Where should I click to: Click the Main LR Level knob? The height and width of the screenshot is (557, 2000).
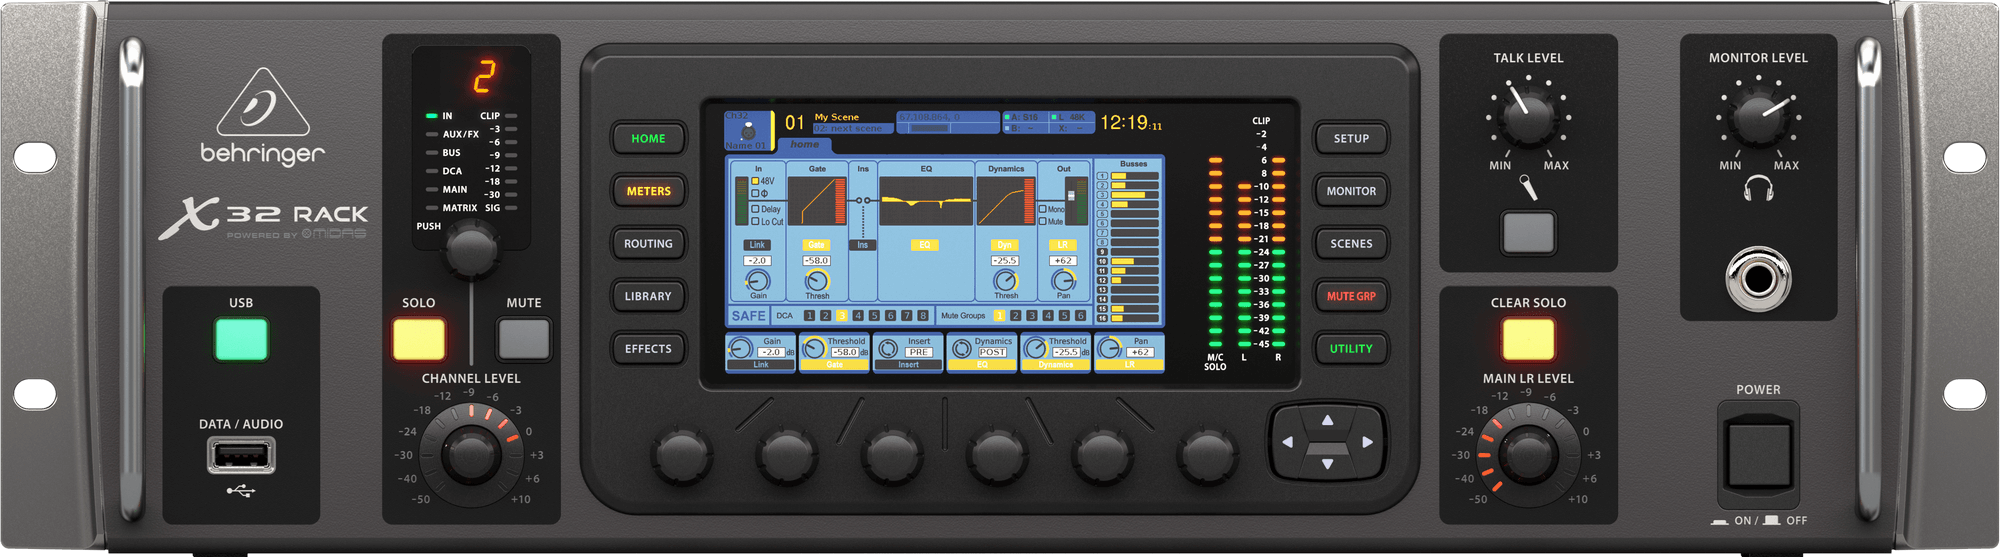(1527, 455)
